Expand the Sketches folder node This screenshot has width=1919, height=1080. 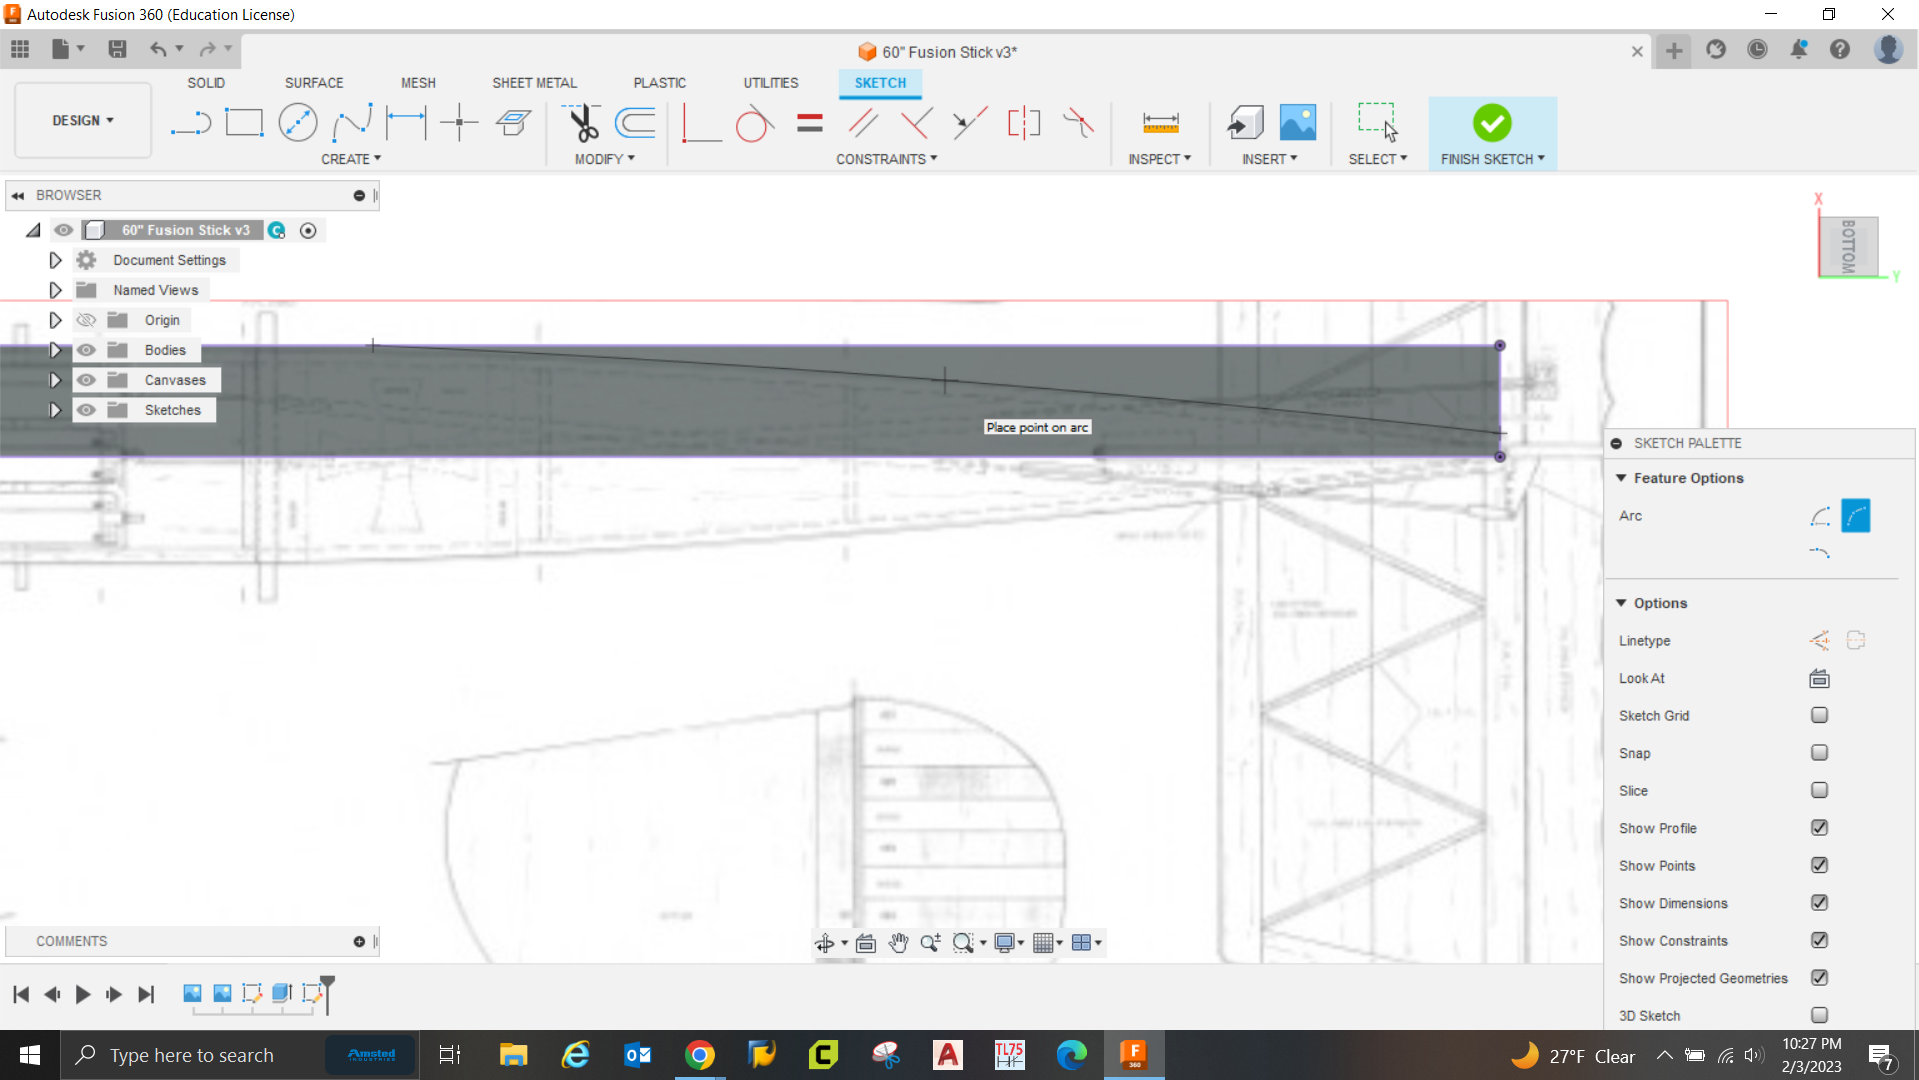click(x=55, y=410)
